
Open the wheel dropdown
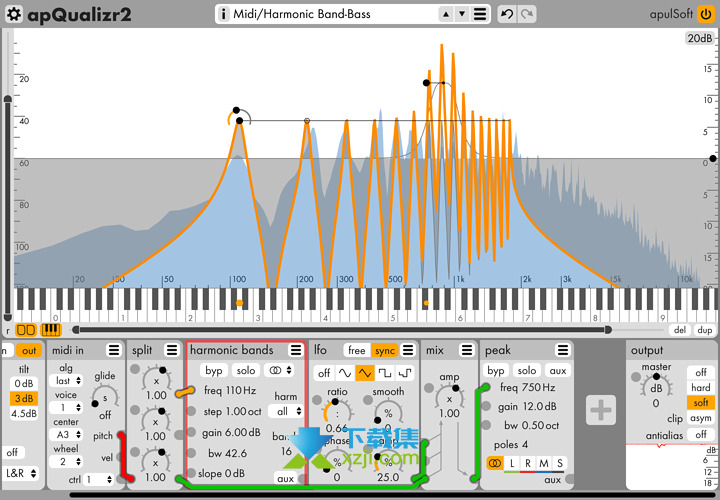click(67, 461)
